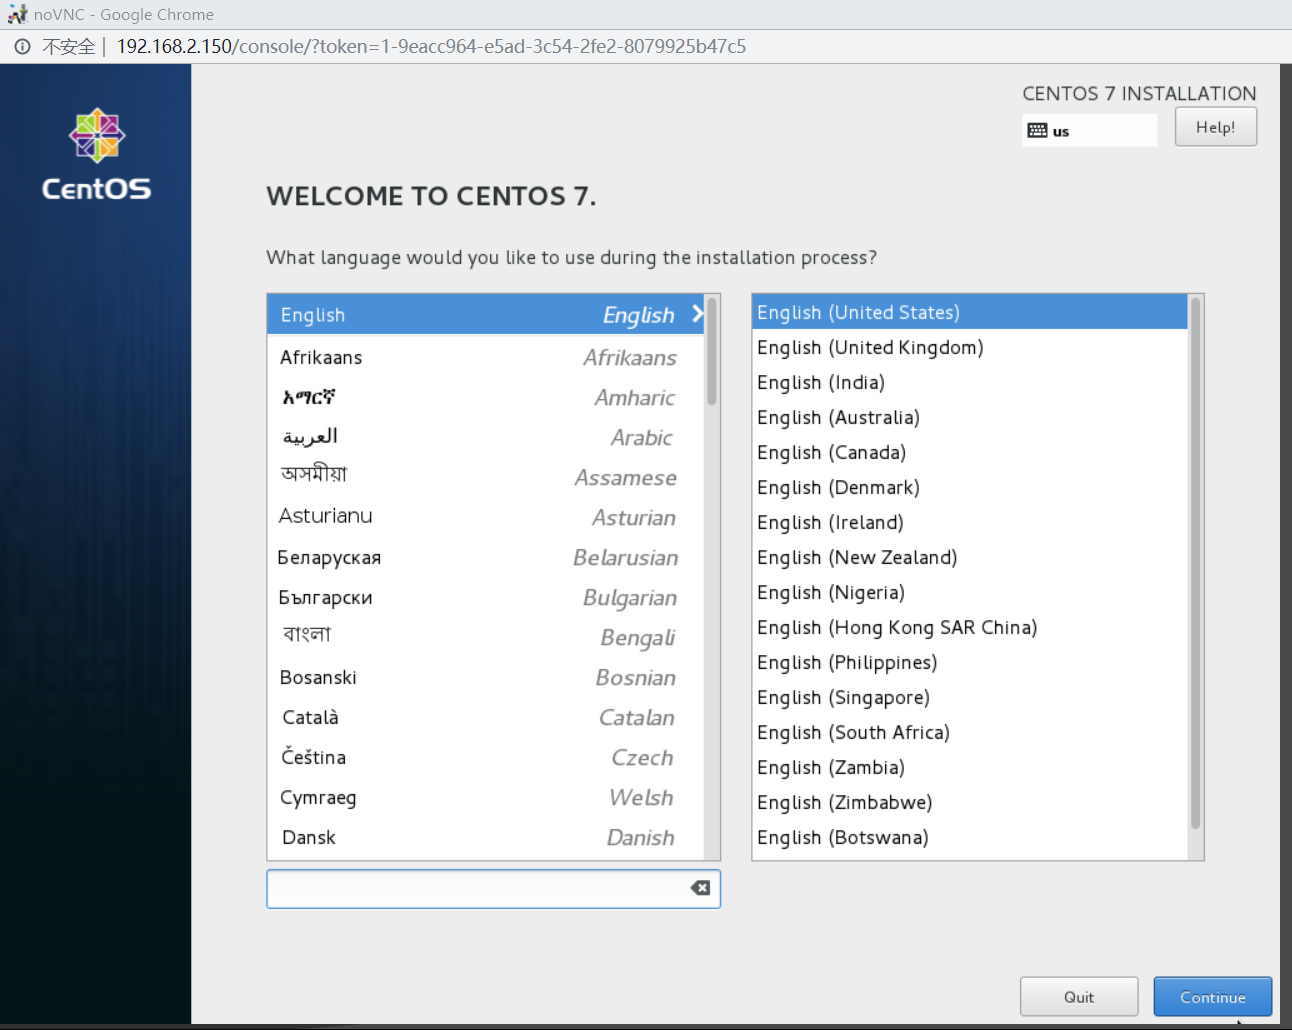1292x1030 pixels.
Task: Click the keyboard layout icon
Action: pyautogui.click(x=1037, y=130)
